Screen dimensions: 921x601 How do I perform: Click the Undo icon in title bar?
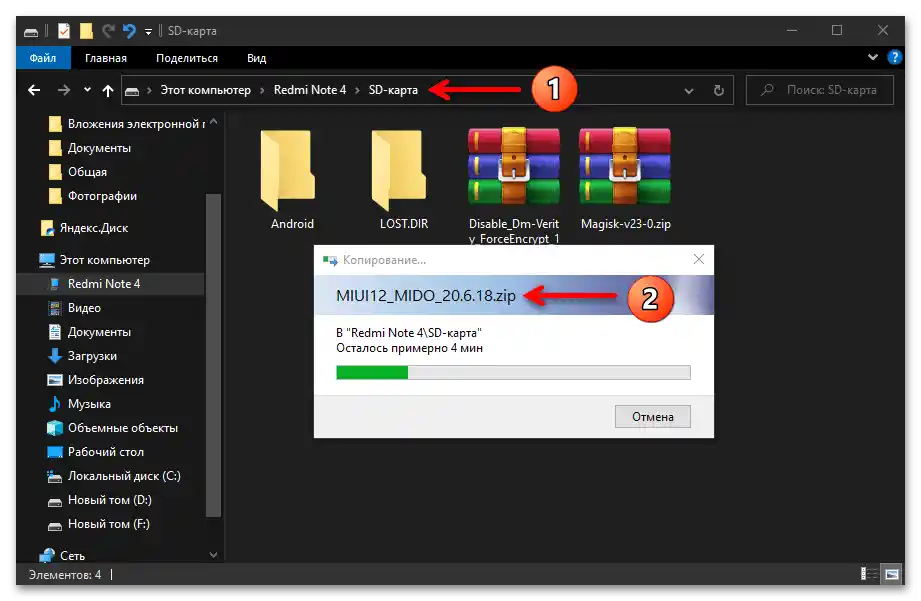pos(129,31)
